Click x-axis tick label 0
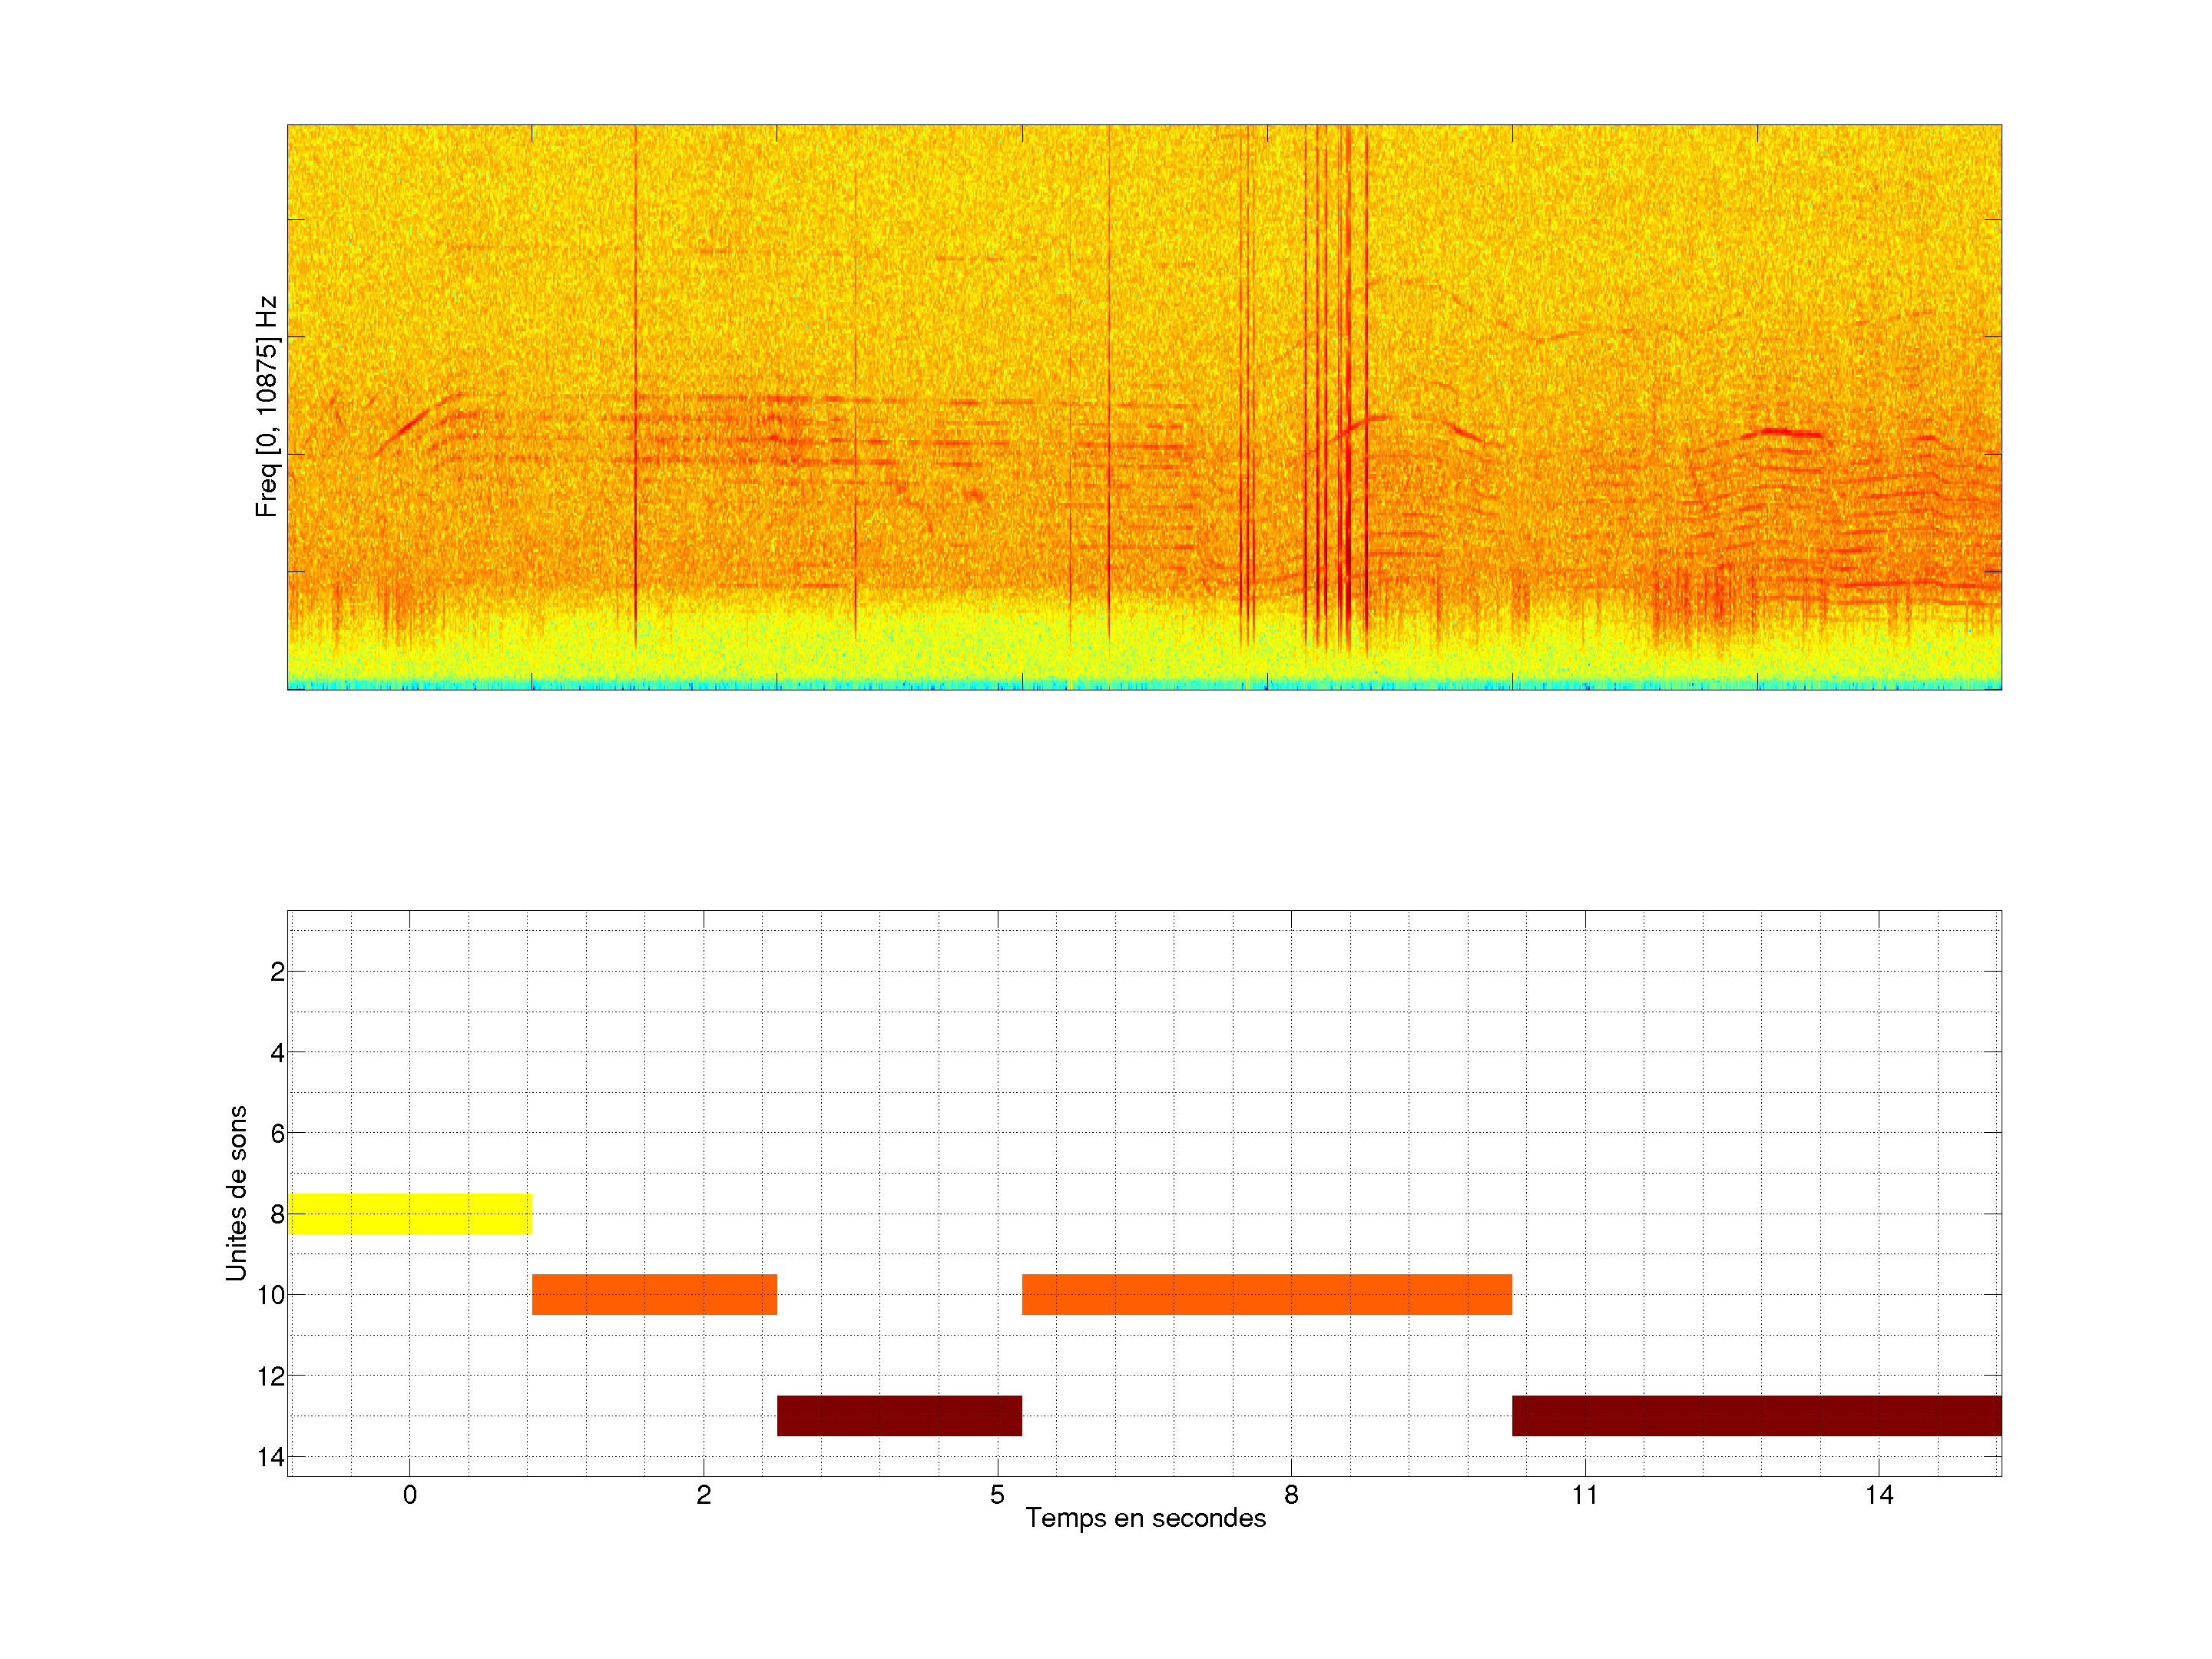This screenshot has height=1659, width=2212. pyautogui.click(x=410, y=1495)
